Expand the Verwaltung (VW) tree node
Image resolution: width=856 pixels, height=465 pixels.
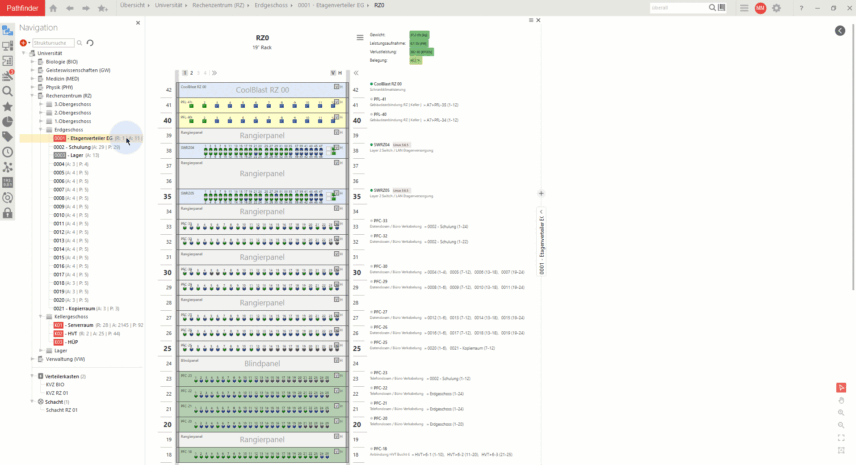click(x=32, y=358)
